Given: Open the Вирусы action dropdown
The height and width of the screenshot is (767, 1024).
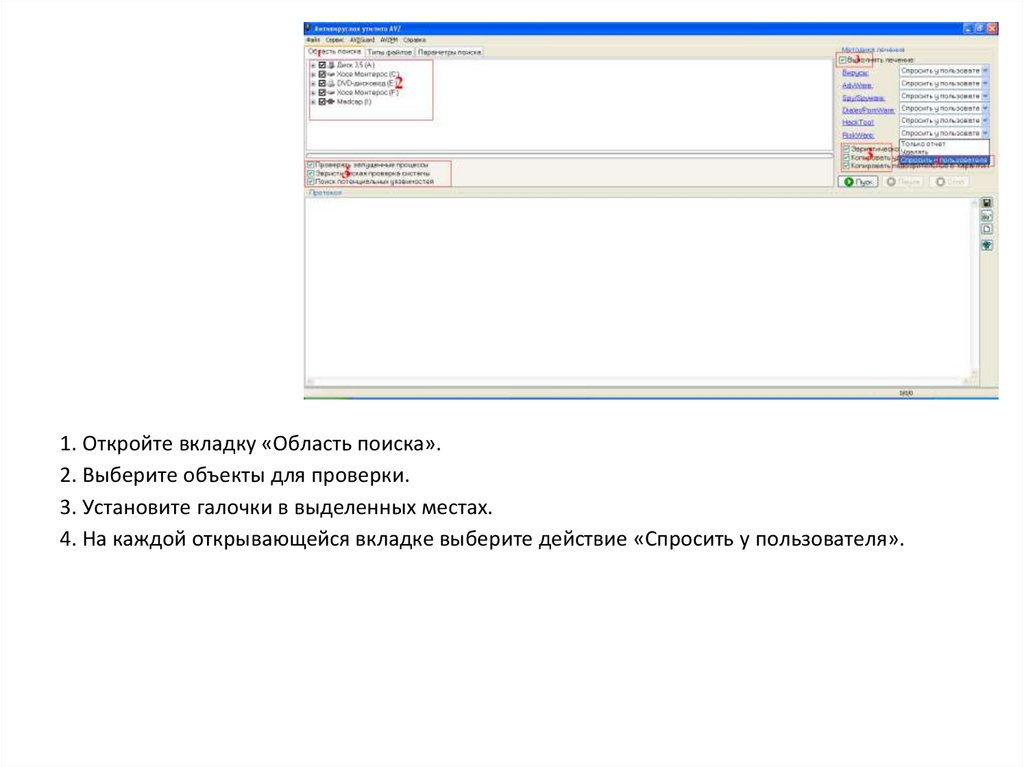Looking at the screenshot, I should point(985,72).
